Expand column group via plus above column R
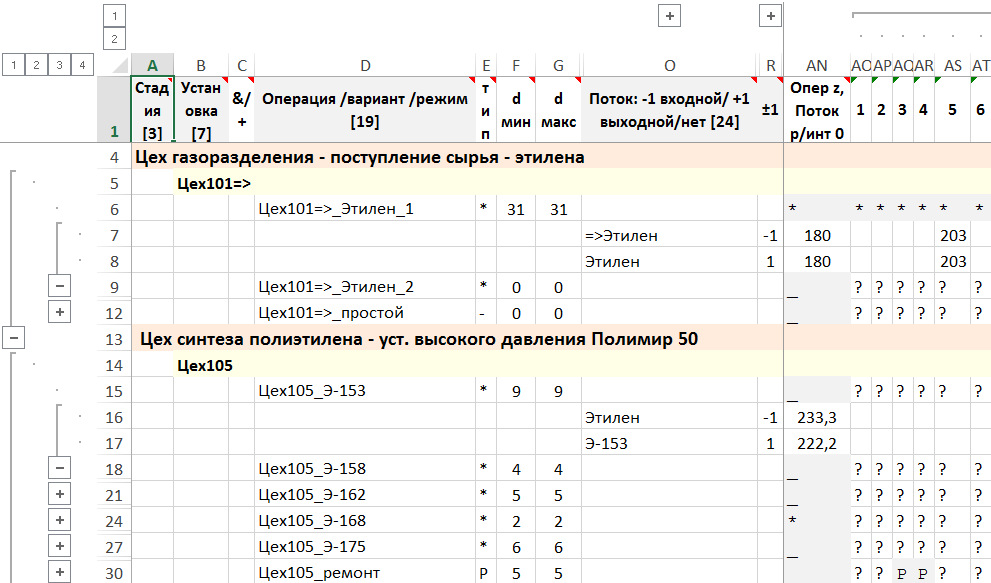The height and width of the screenshot is (583, 991). point(770,16)
